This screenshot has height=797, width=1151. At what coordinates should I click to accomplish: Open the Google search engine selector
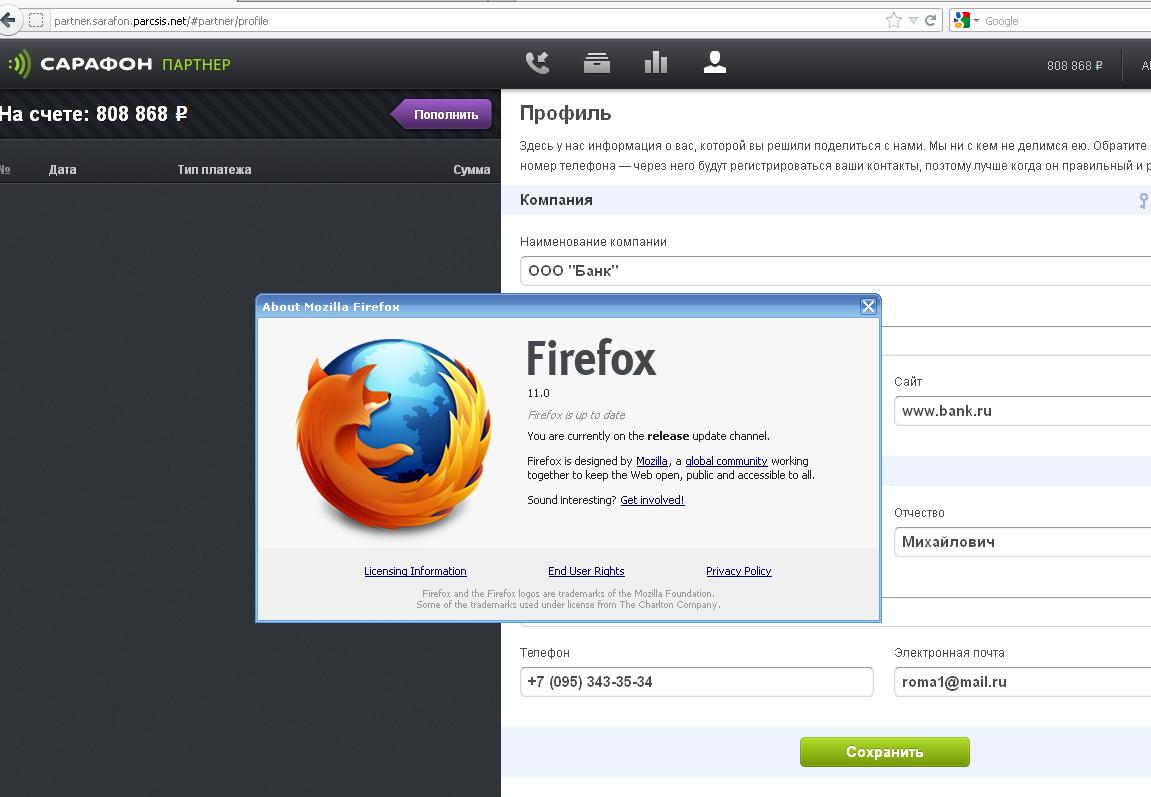click(x=965, y=21)
